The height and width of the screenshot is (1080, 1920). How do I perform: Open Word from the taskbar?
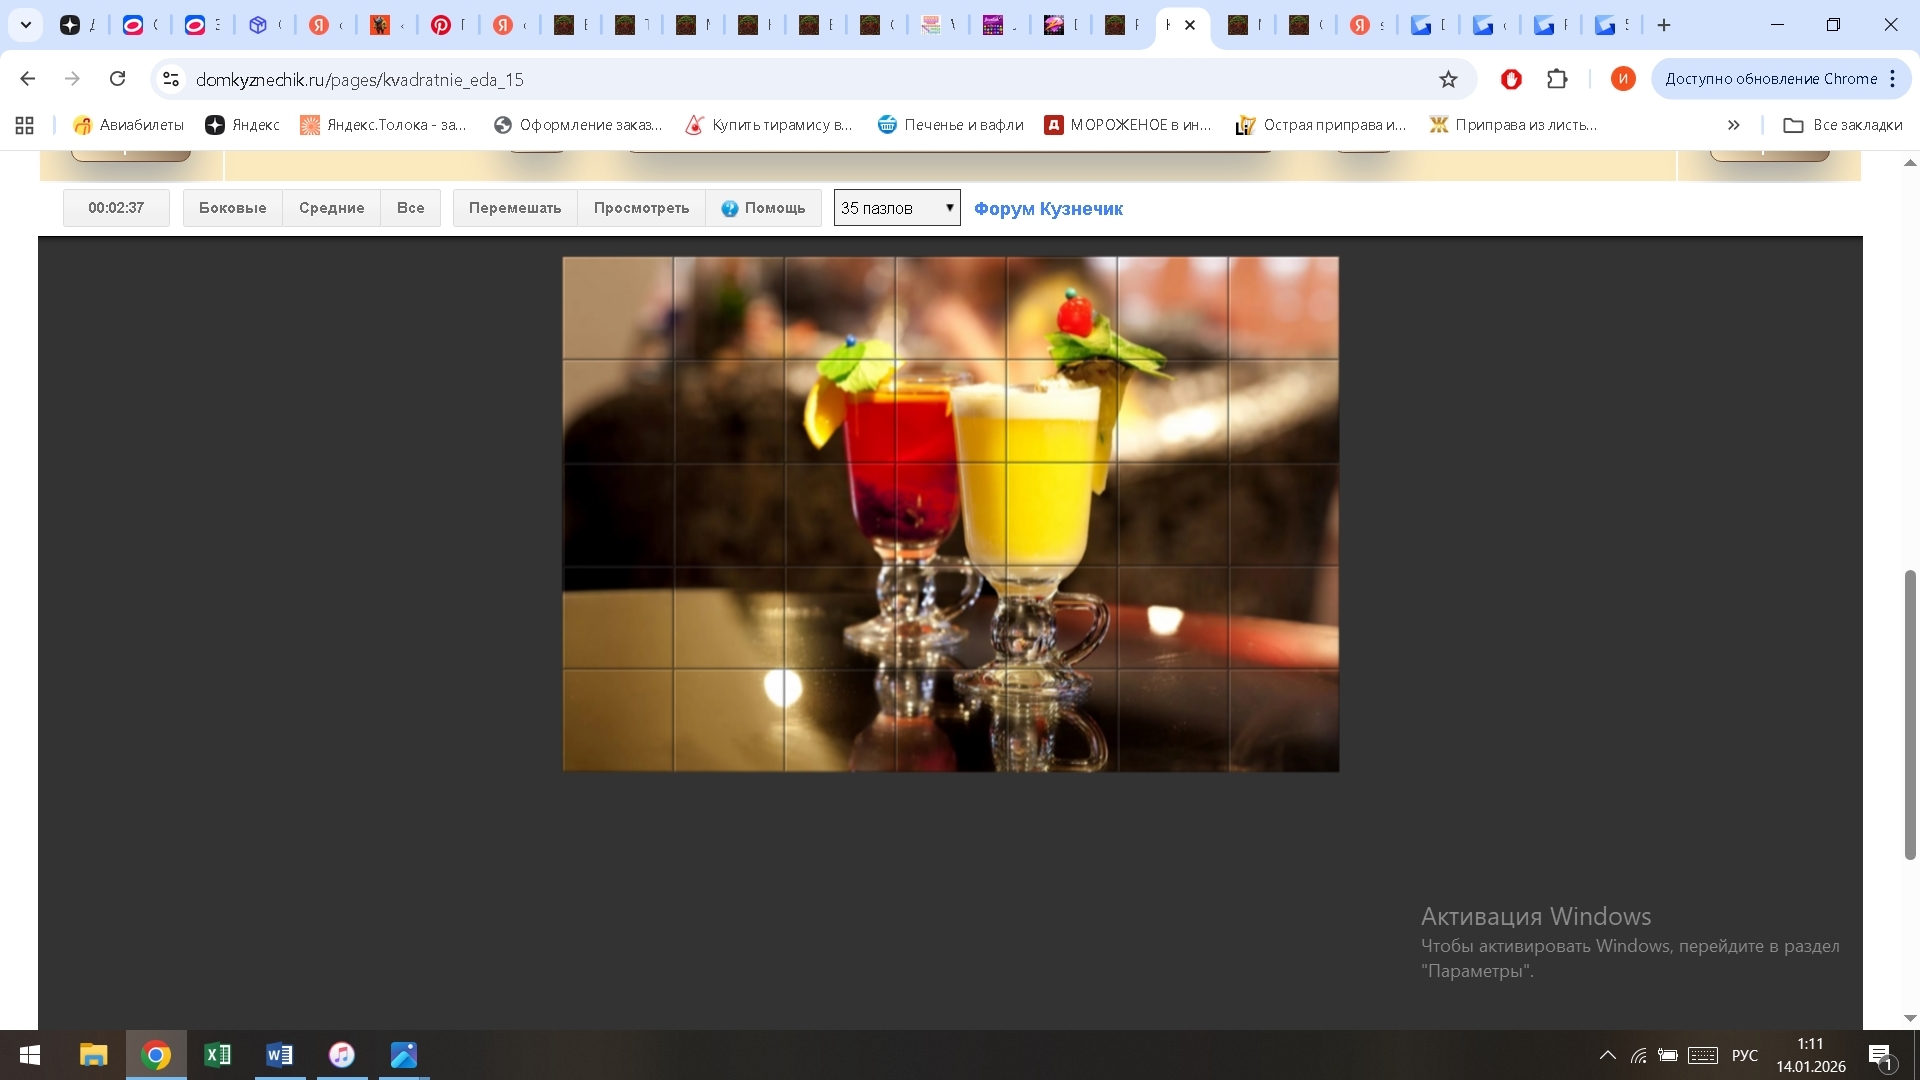[x=279, y=1055]
